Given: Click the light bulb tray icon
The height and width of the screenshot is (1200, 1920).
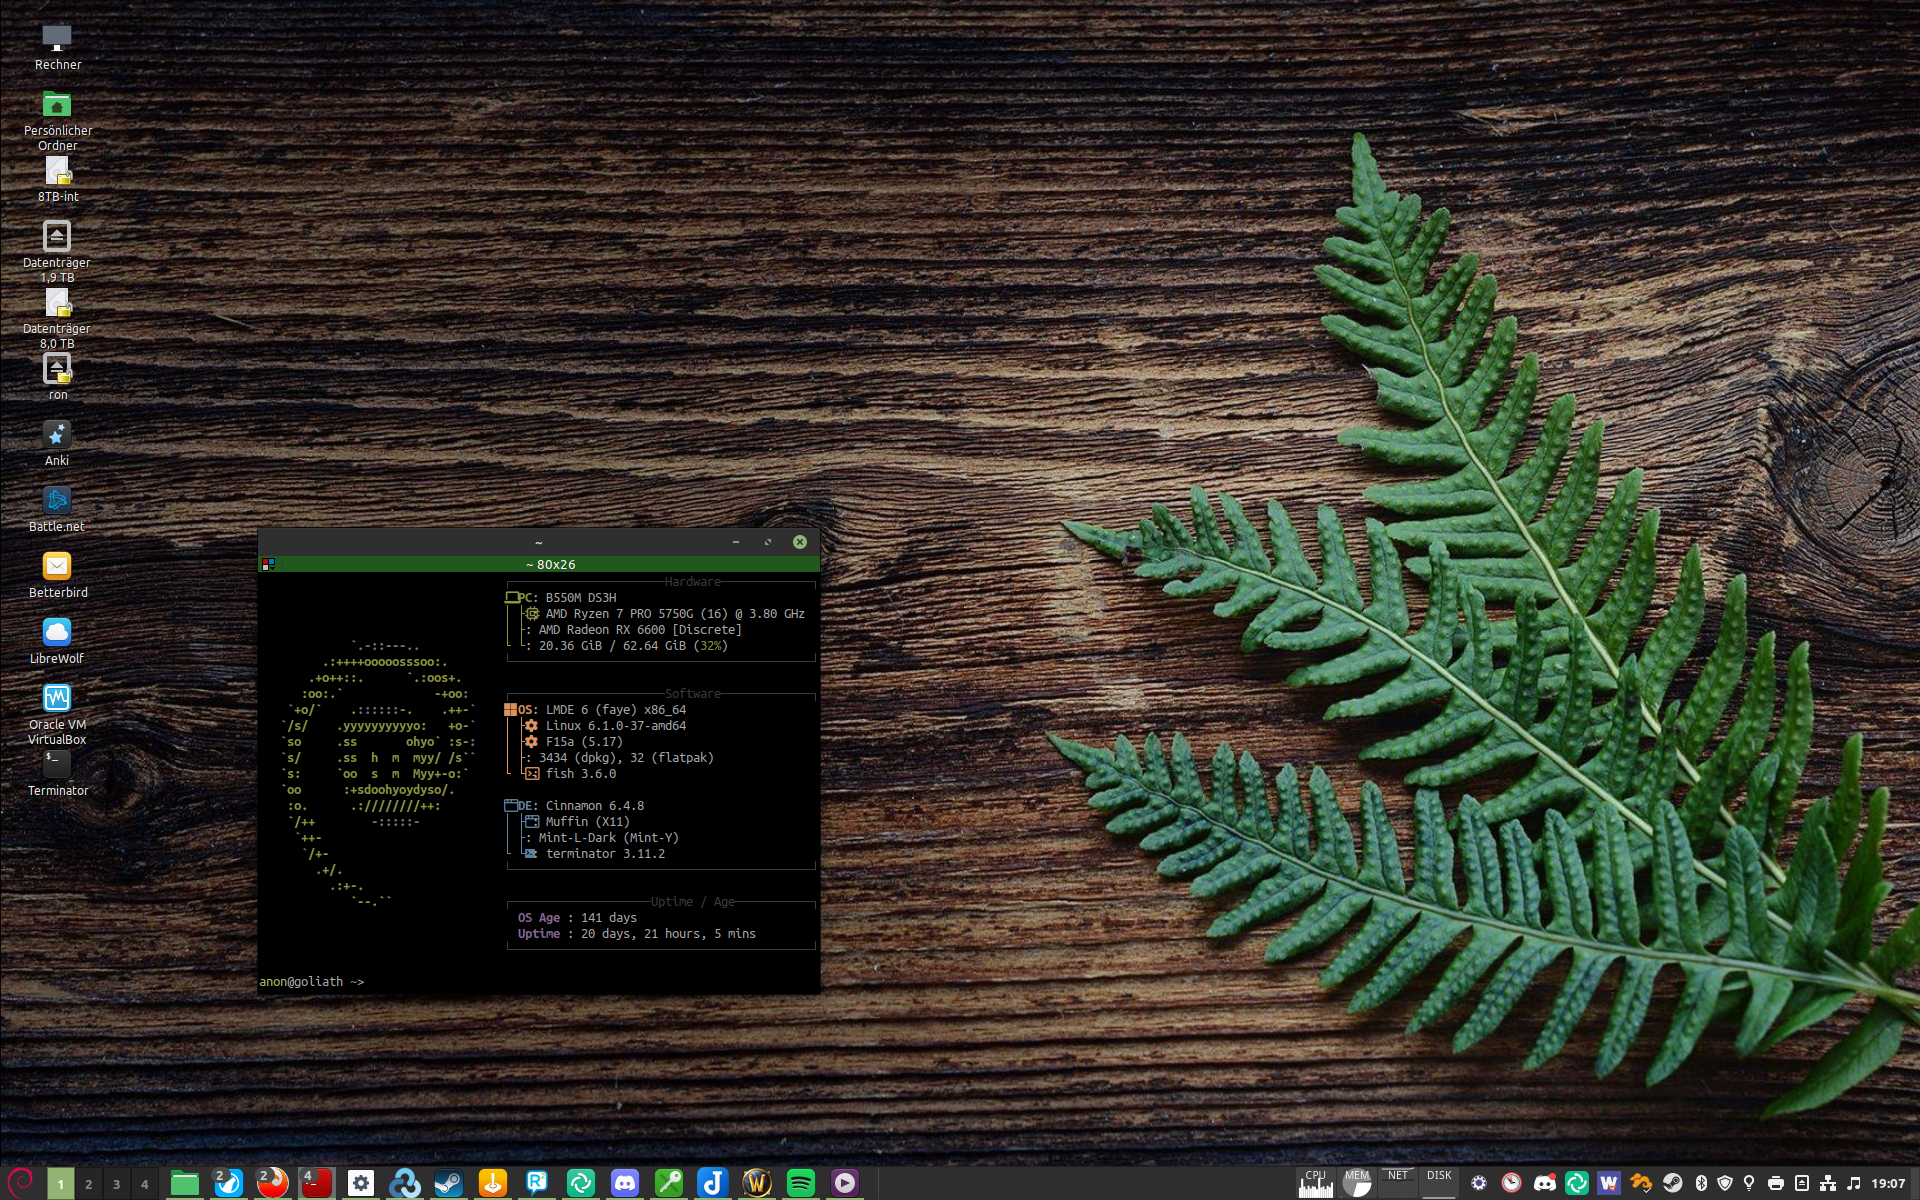Looking at the screenshot, I should click(x=1749, y=1184).
